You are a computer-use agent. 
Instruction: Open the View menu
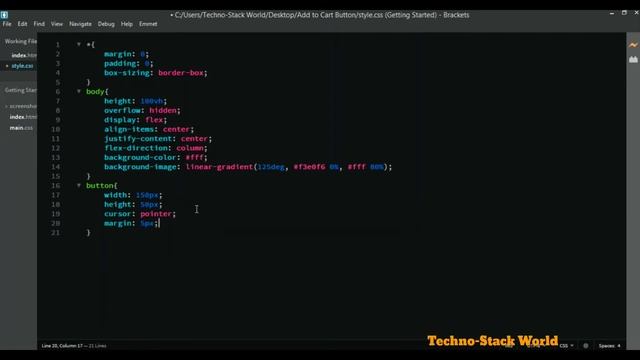coord(57,24)
